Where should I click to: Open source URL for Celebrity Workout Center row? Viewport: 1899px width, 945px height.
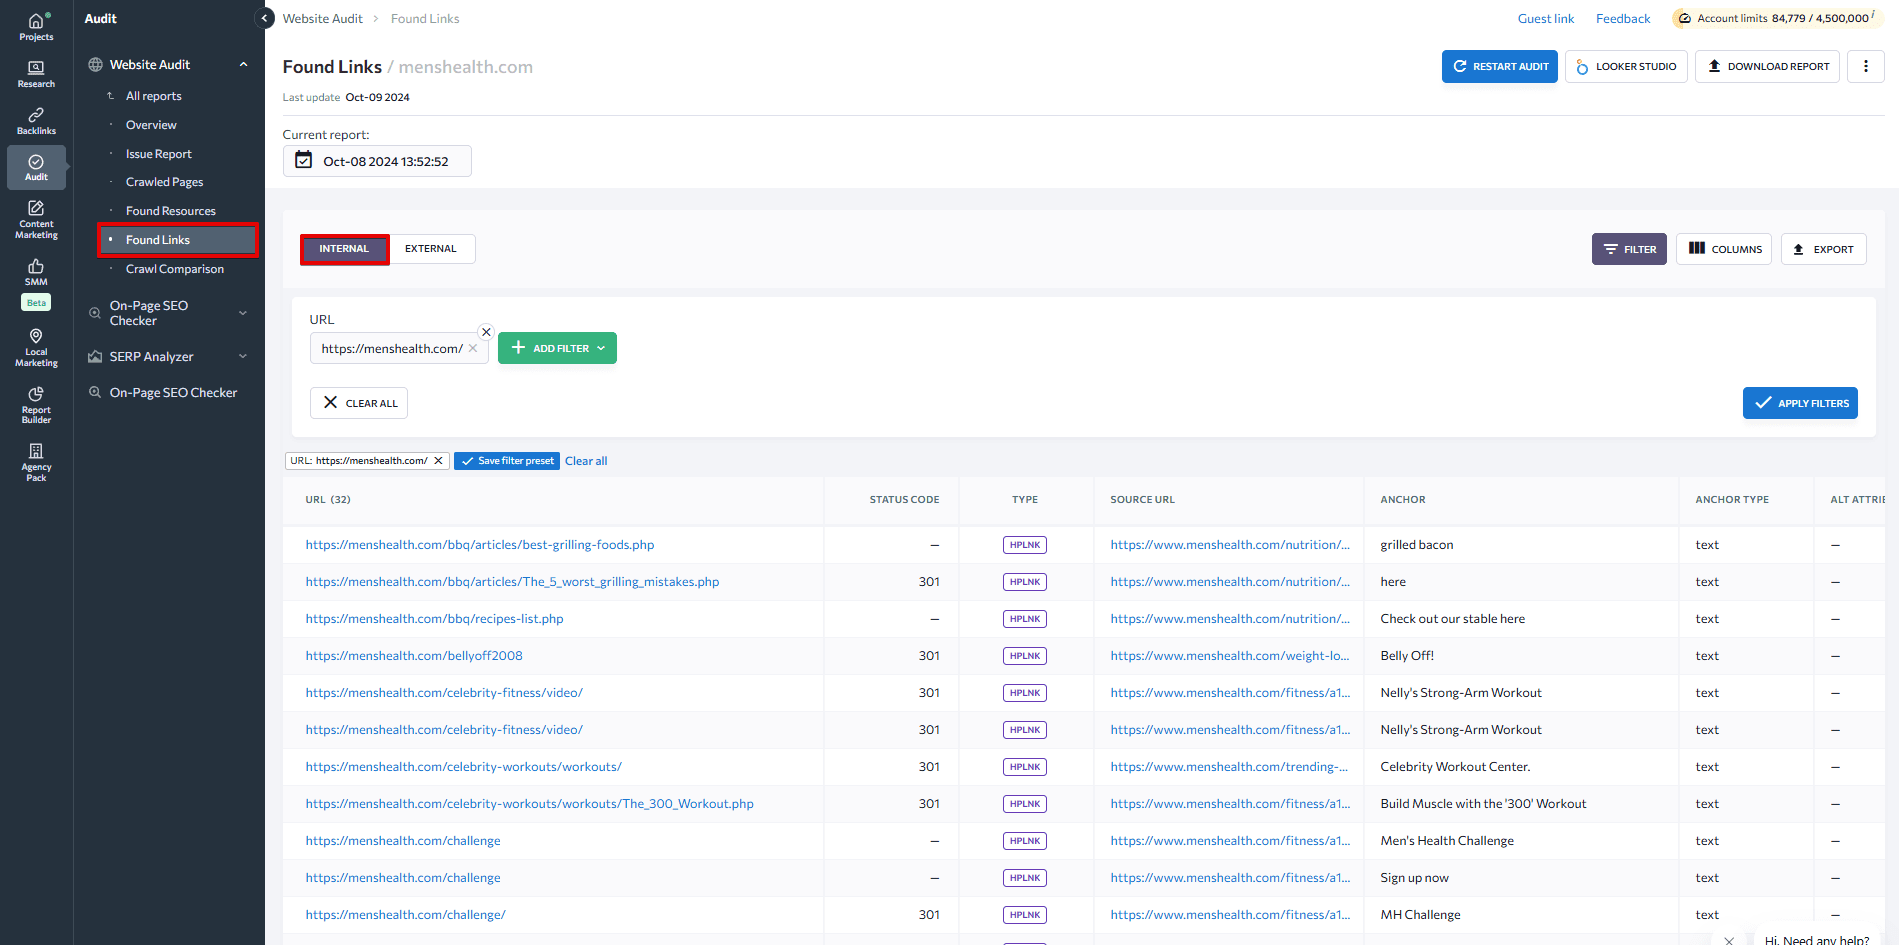pos(1229,767)
